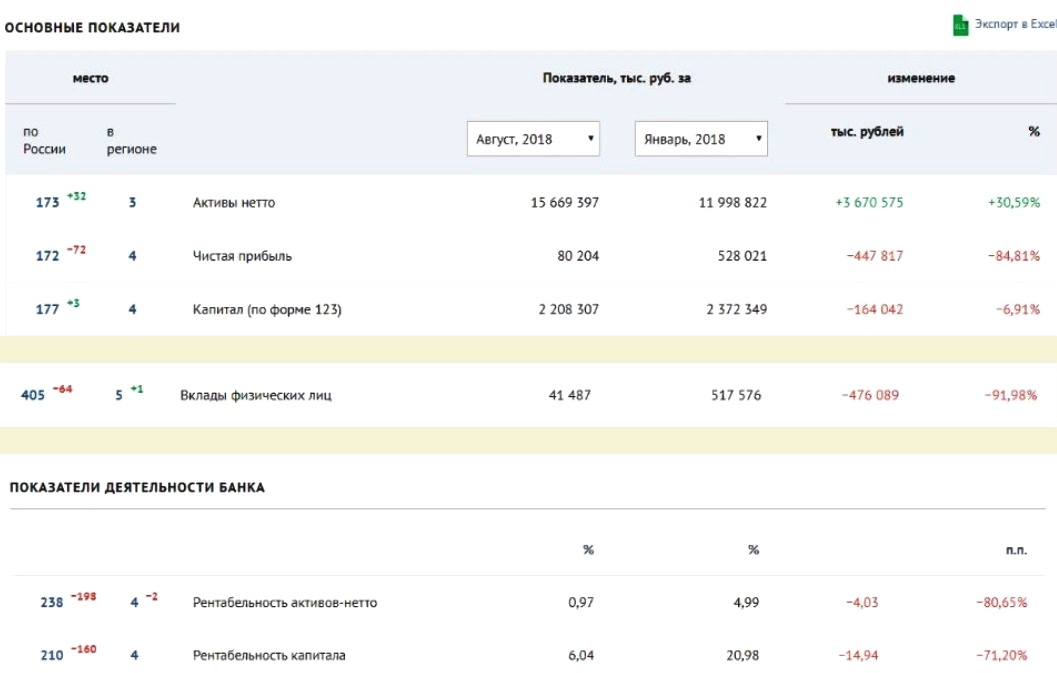
Task: Open the Чистая прибыль indicator link
Action: click(x=242, y=256)
